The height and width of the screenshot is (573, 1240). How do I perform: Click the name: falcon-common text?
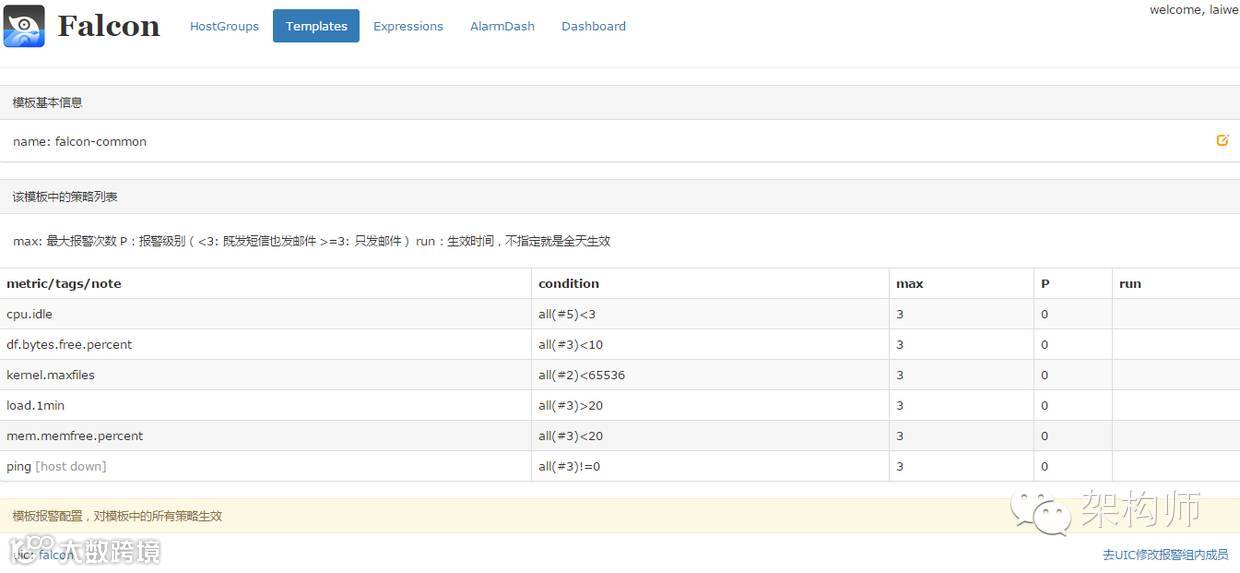coord(80,142)
